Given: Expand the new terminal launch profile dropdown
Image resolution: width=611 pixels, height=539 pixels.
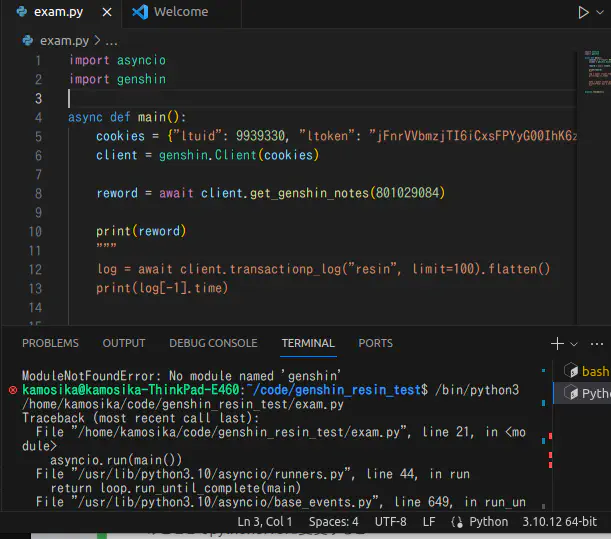Looking at the screenshot, I should coord(574,343).
